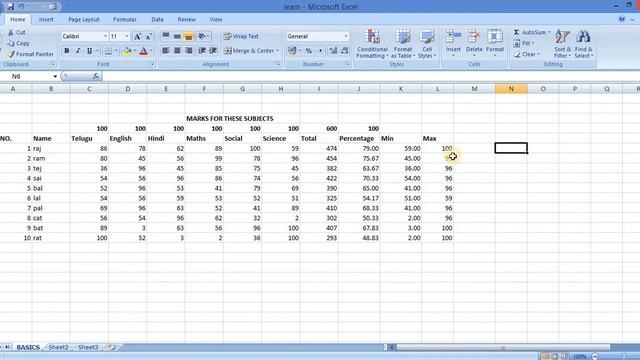This screenshot has height=360, width=640.
Task: Set Top Align vertical alignment
Action: (x=166, y=36)
